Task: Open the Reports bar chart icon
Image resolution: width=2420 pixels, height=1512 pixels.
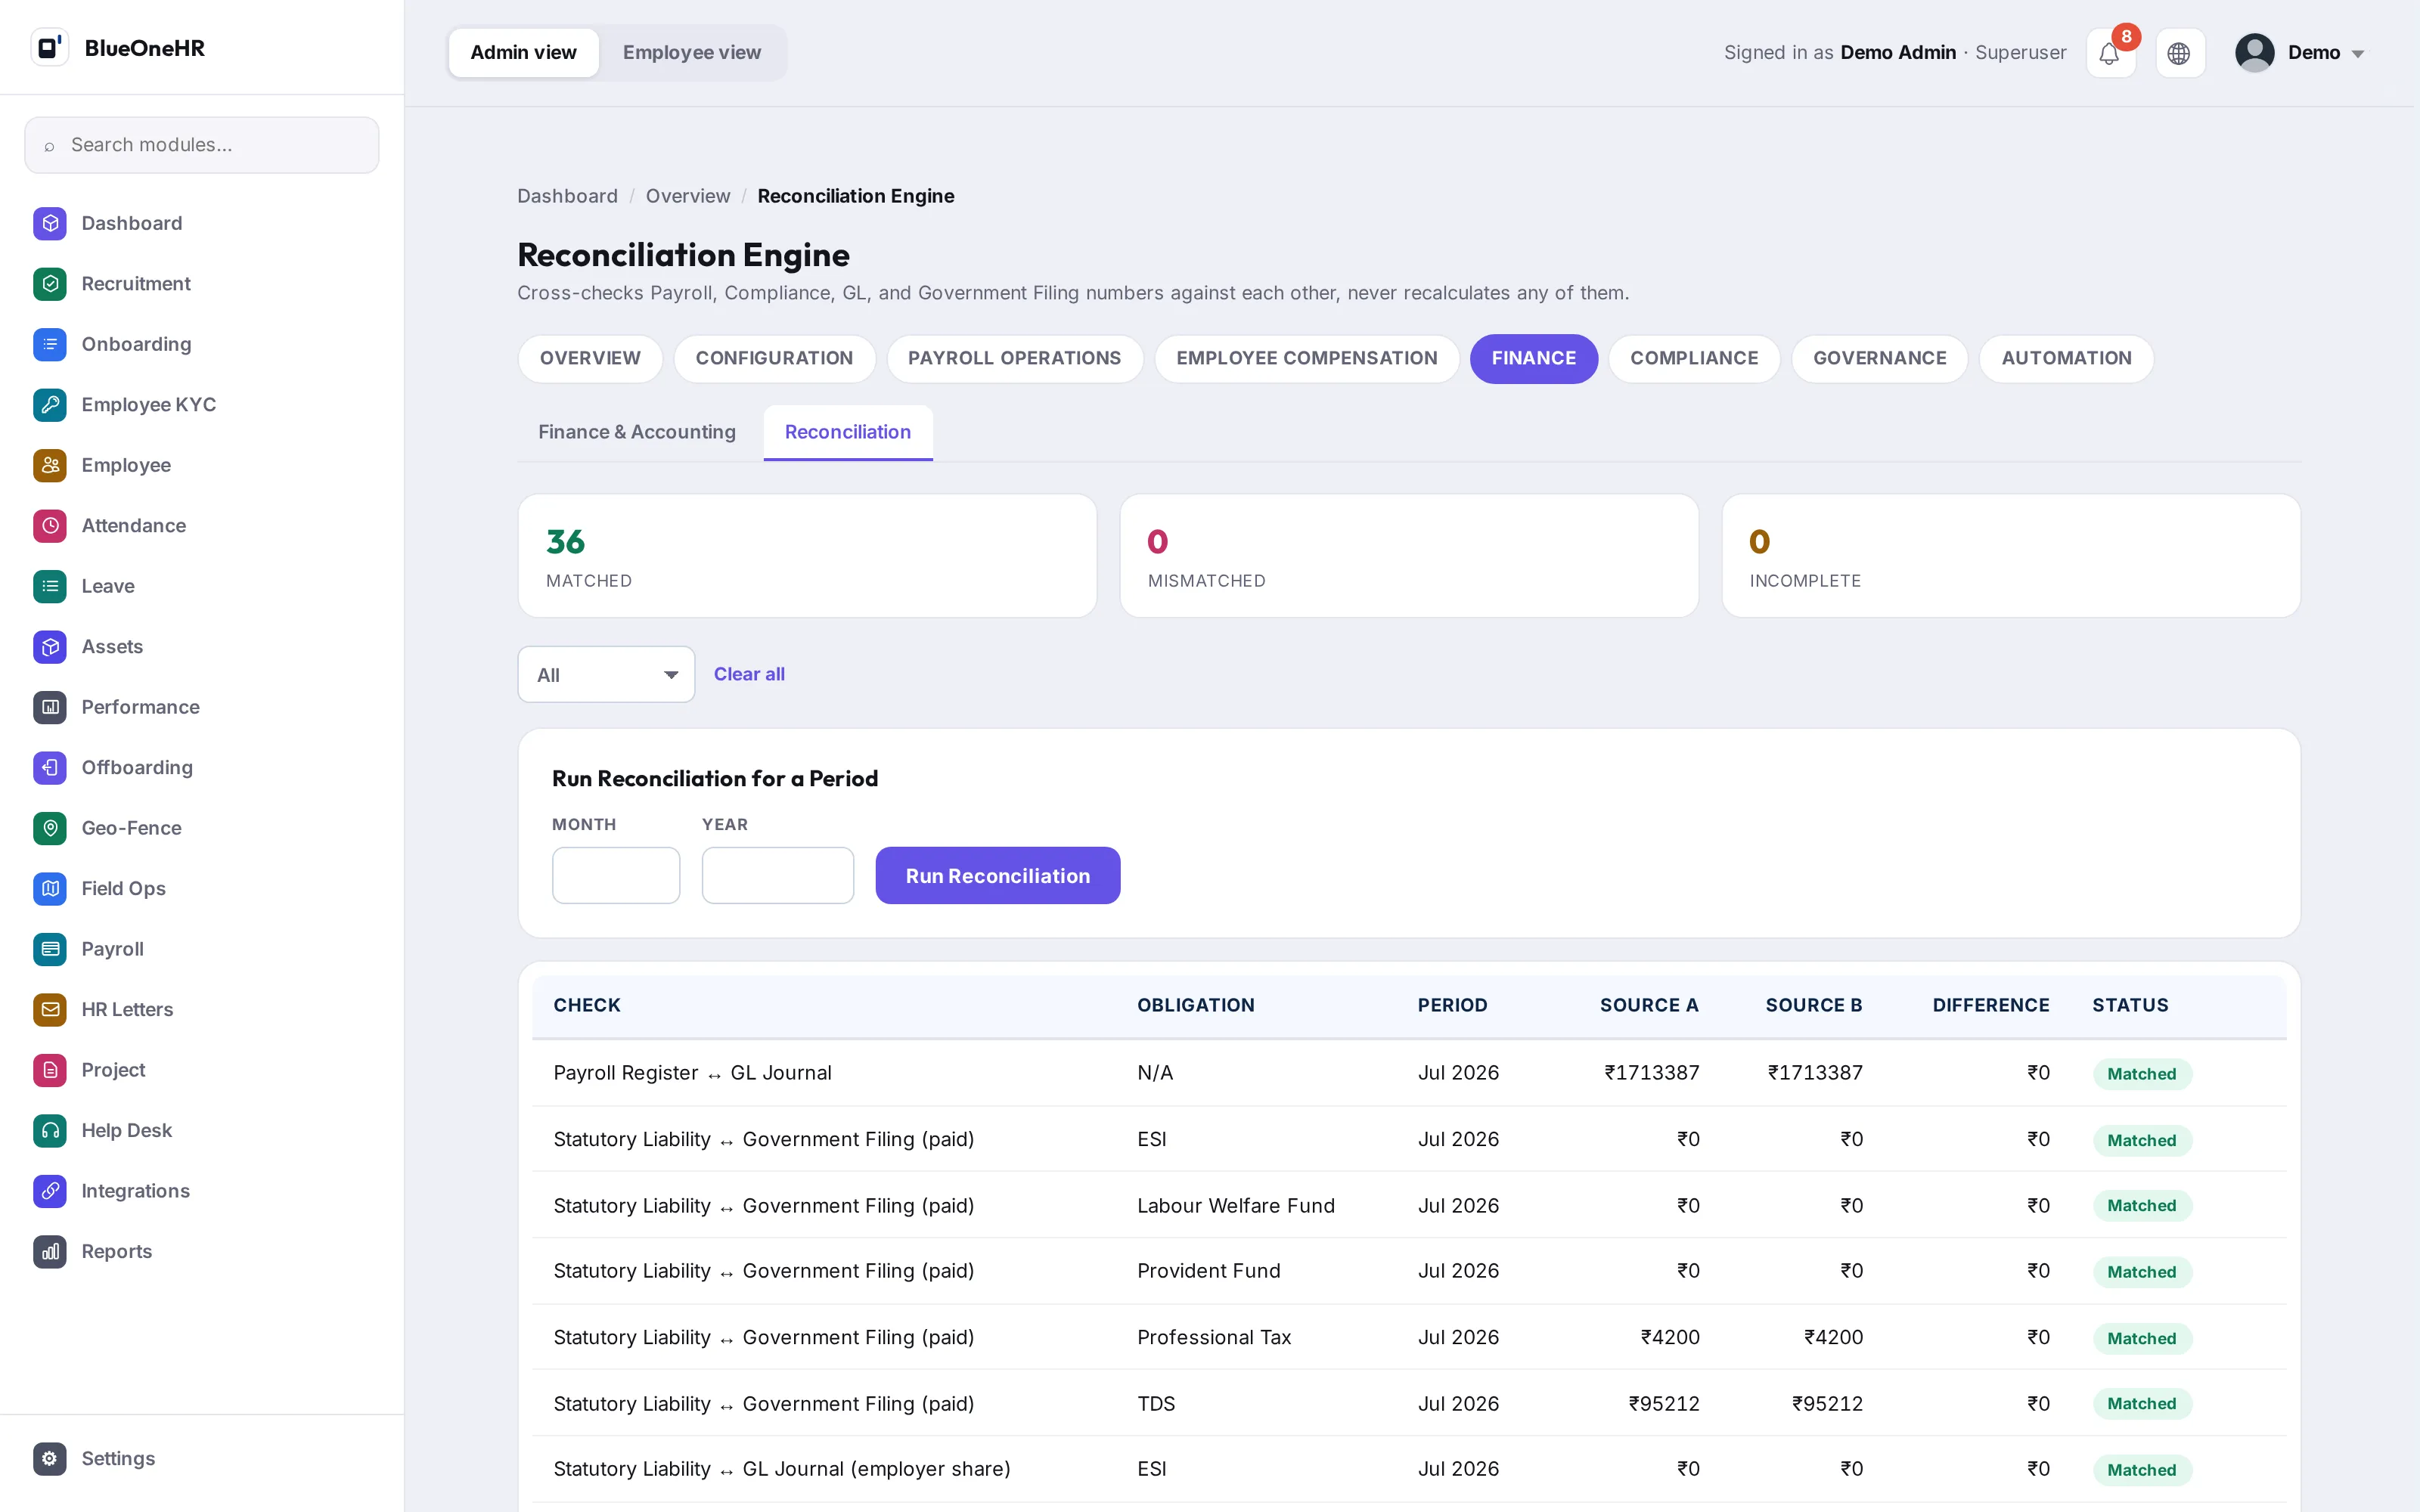Action: tap(50, 1252)
